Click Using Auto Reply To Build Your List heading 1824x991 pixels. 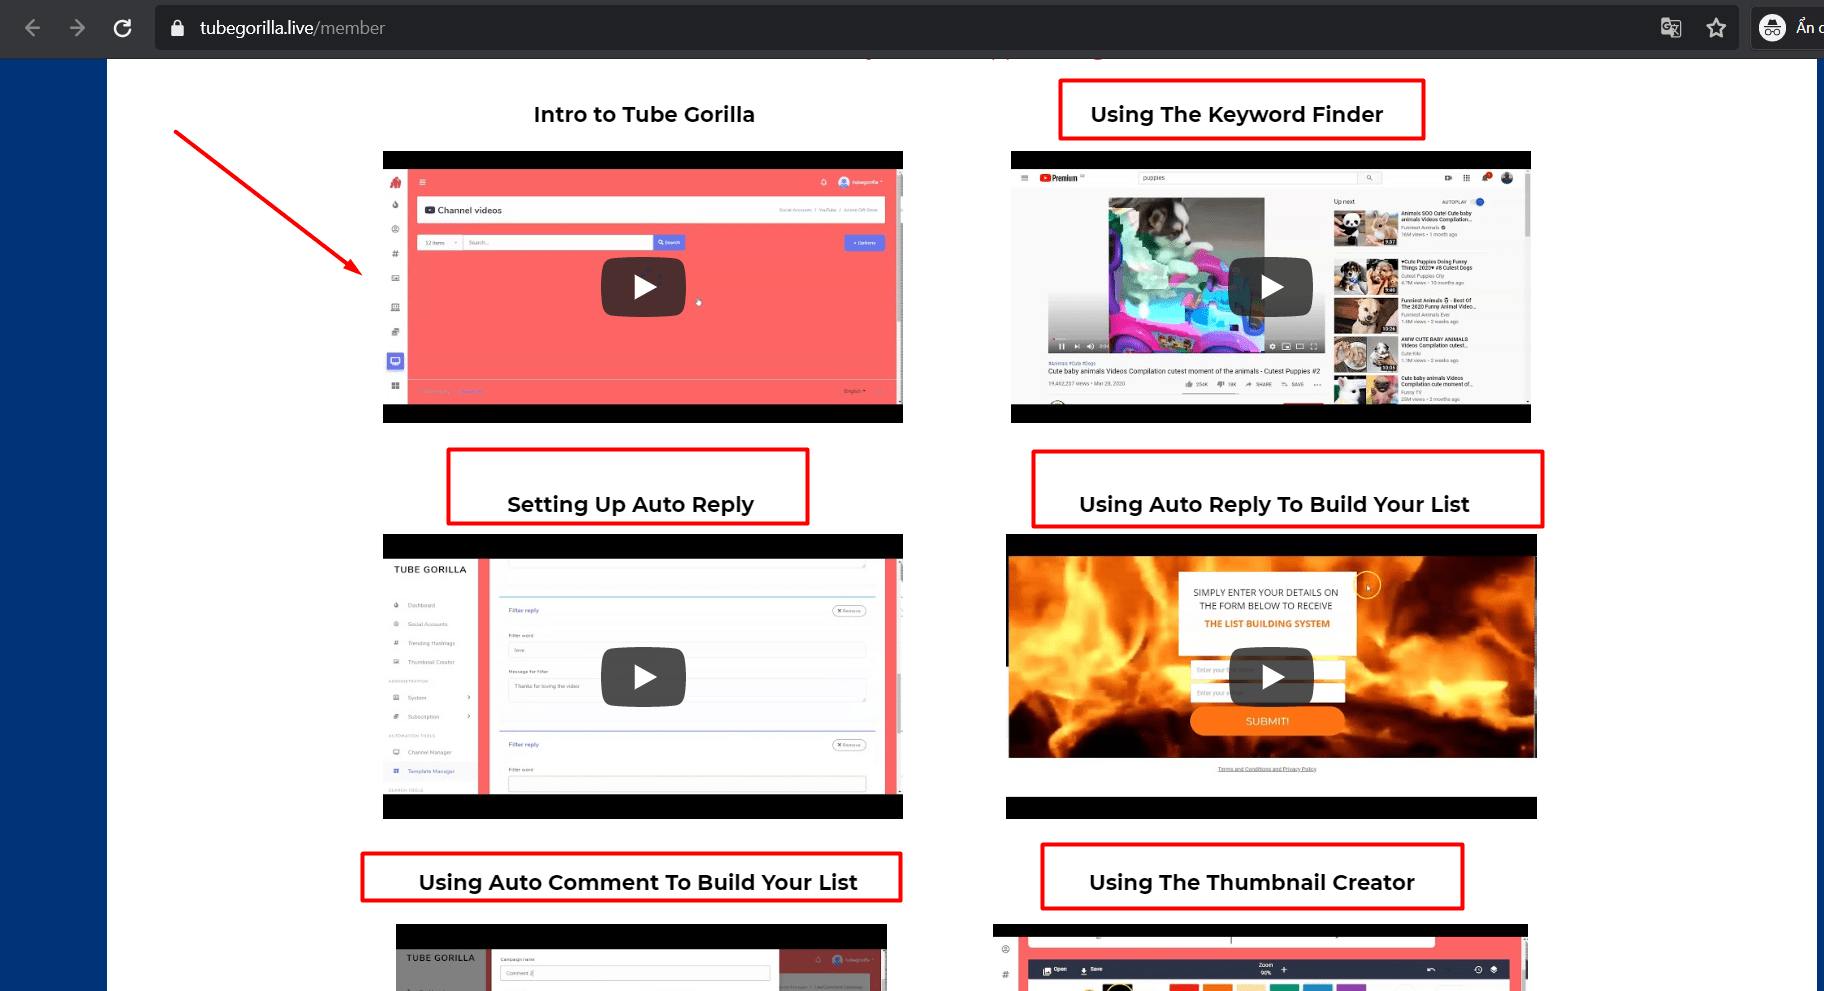click(x=1274, y=505)
